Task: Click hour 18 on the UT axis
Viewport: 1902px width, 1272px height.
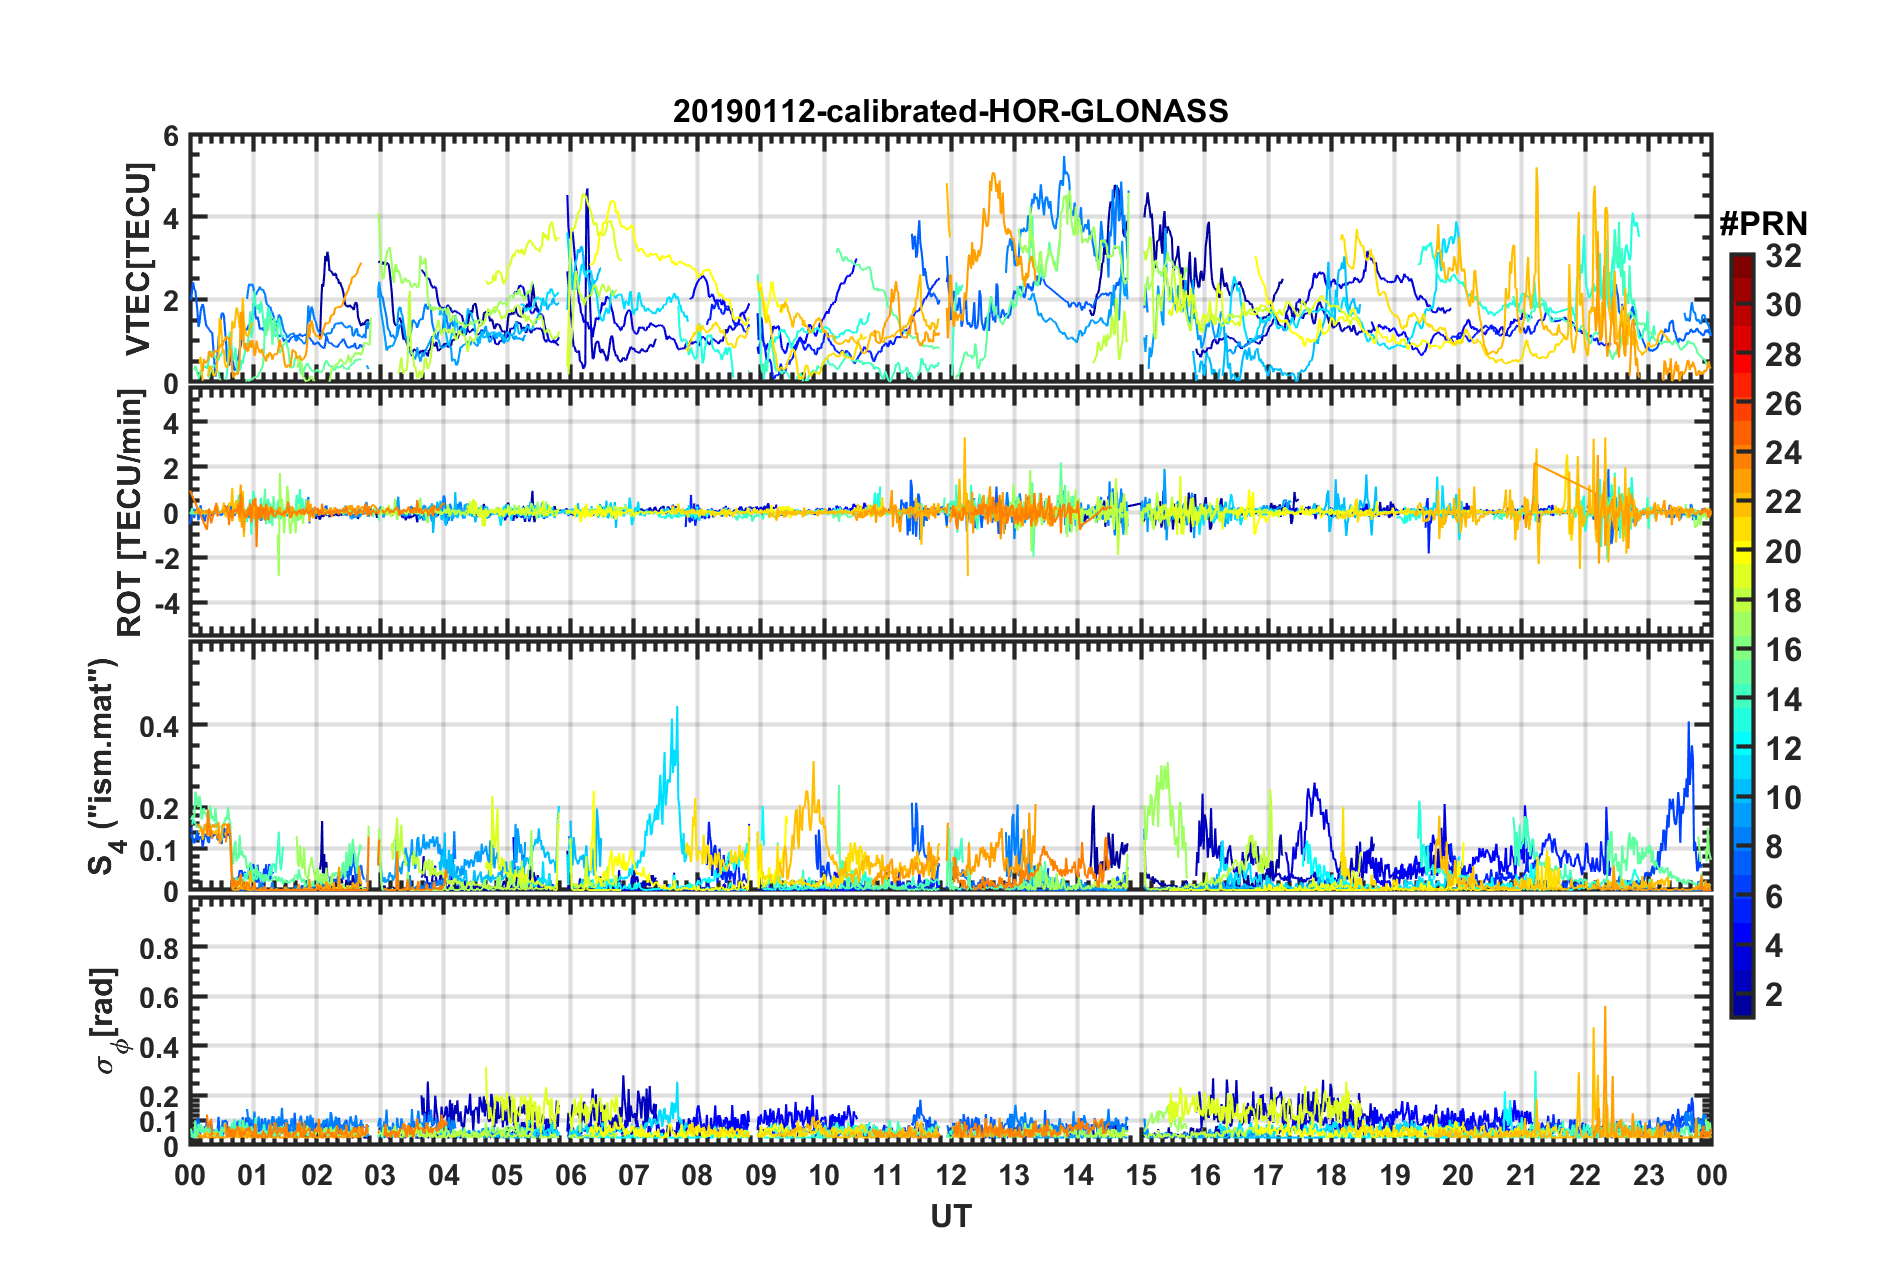Action: pyautogui.click(x=1331, y=1175)
